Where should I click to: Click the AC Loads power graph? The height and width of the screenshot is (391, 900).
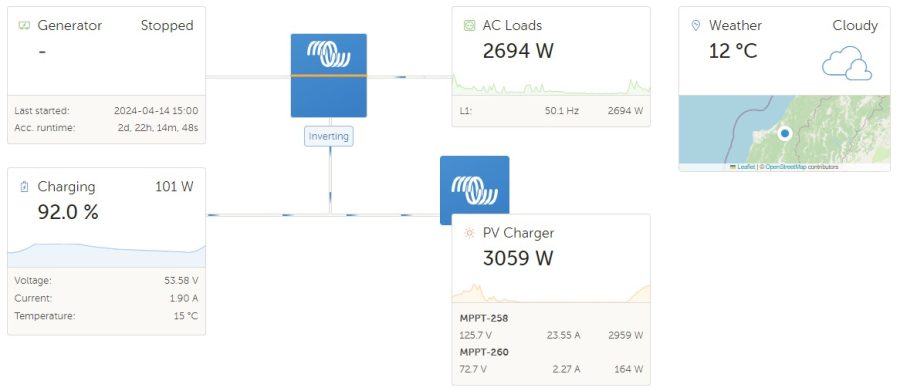(x=551, y=87)
